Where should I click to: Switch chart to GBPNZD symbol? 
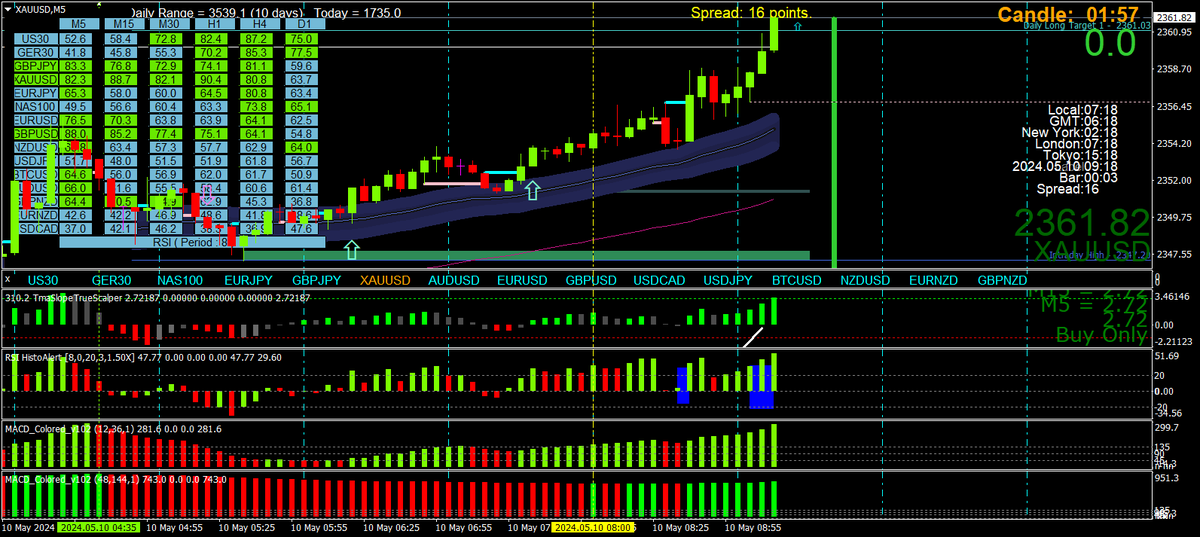1002,281
